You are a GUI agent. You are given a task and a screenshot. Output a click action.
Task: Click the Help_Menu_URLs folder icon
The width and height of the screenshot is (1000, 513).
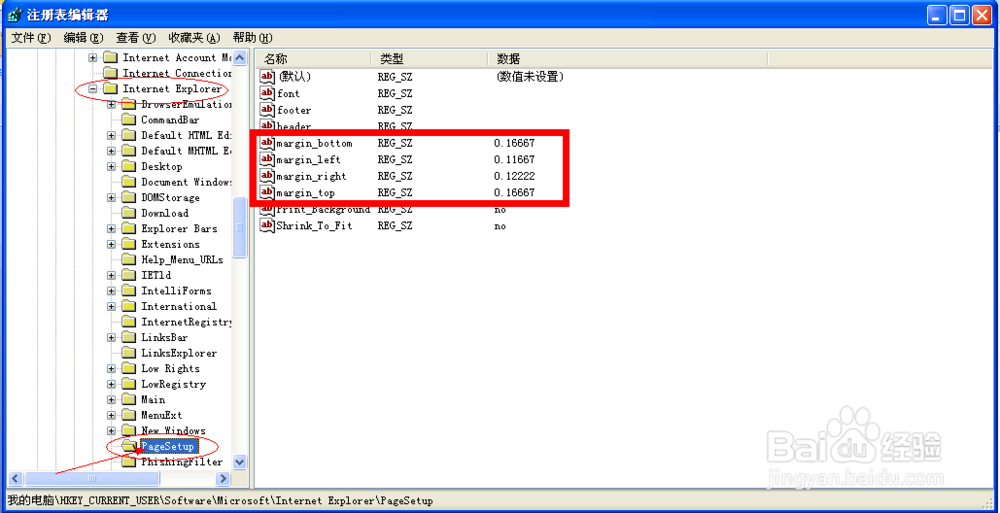(x=129, y=260)
